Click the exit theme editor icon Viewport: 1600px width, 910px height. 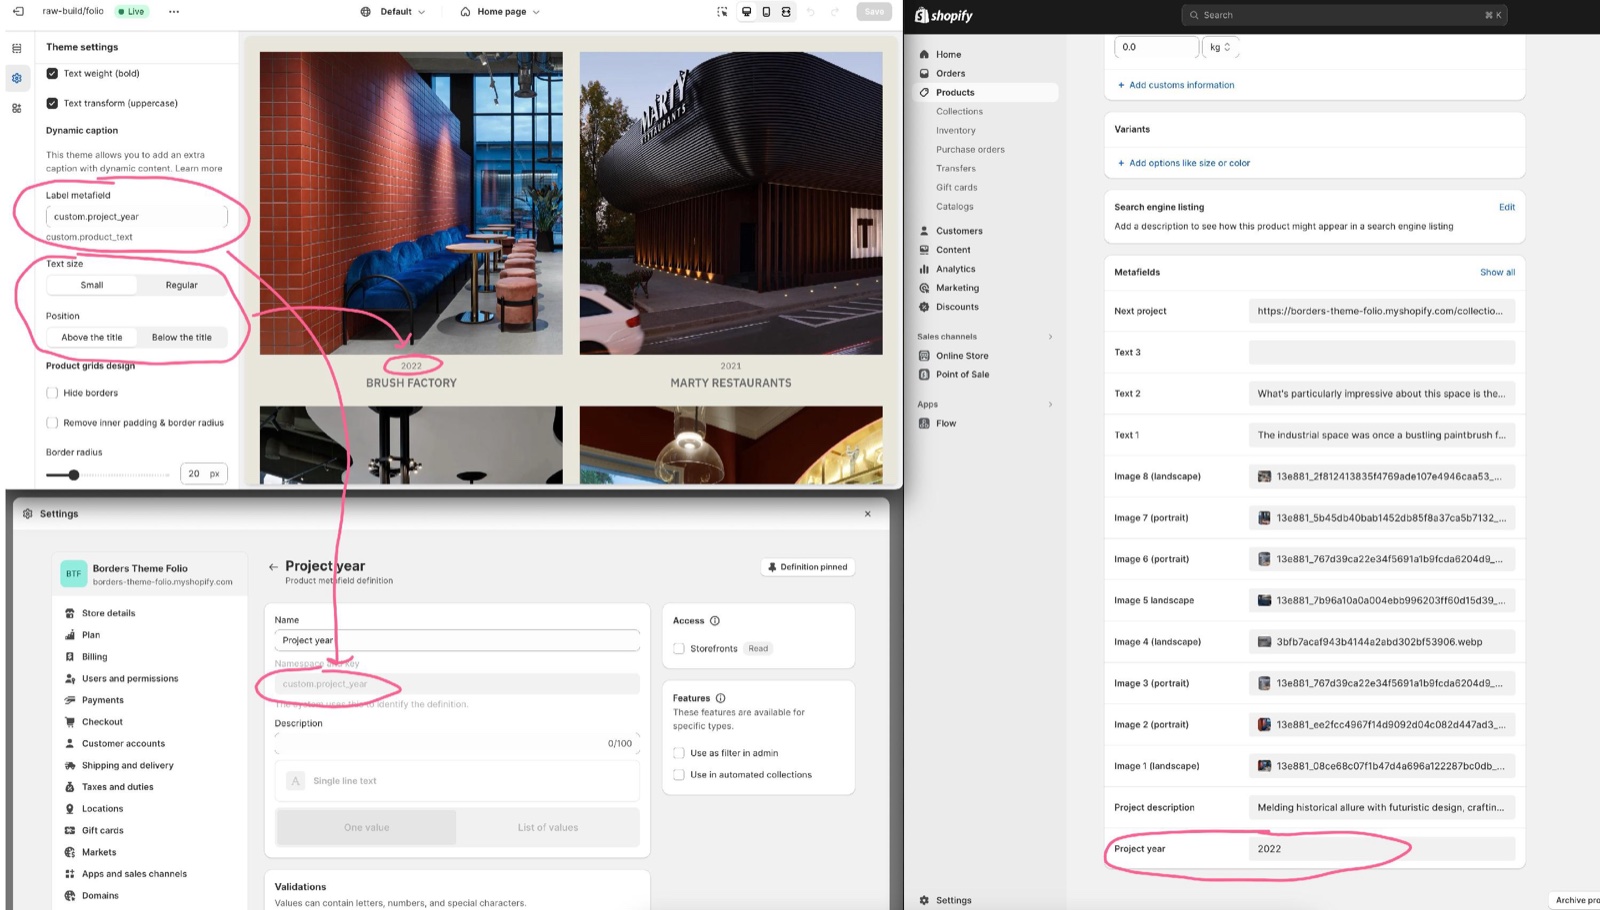(x=17, y=11)
